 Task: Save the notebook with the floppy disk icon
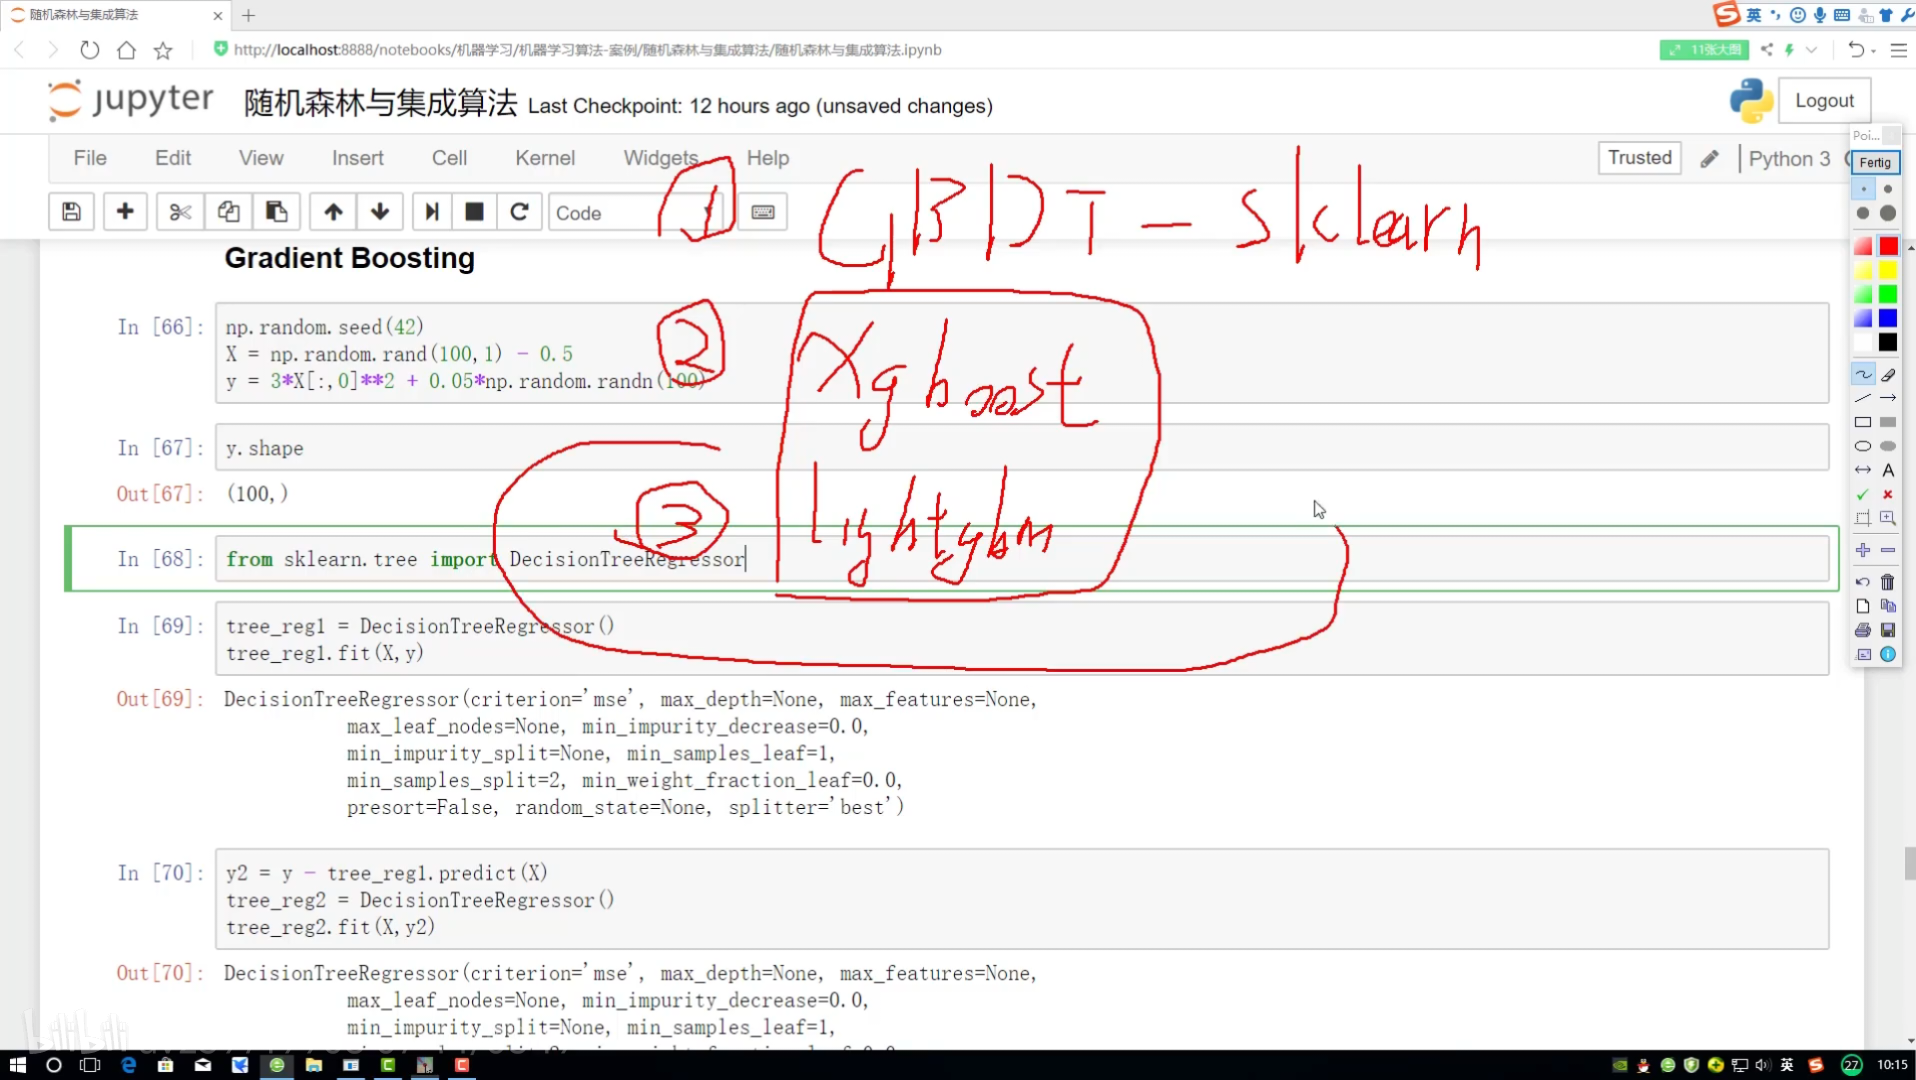click(x=71, y=212)
